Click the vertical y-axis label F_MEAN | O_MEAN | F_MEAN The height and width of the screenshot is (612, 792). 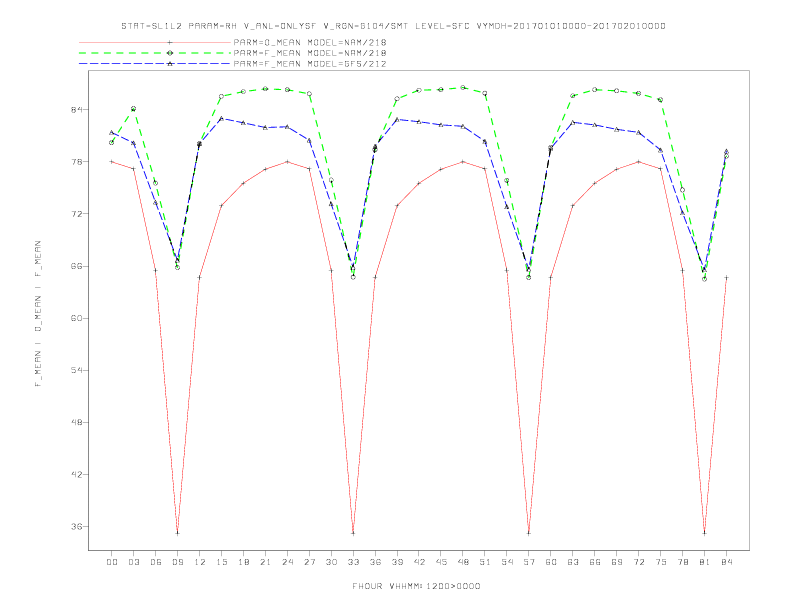click(38, 314)
